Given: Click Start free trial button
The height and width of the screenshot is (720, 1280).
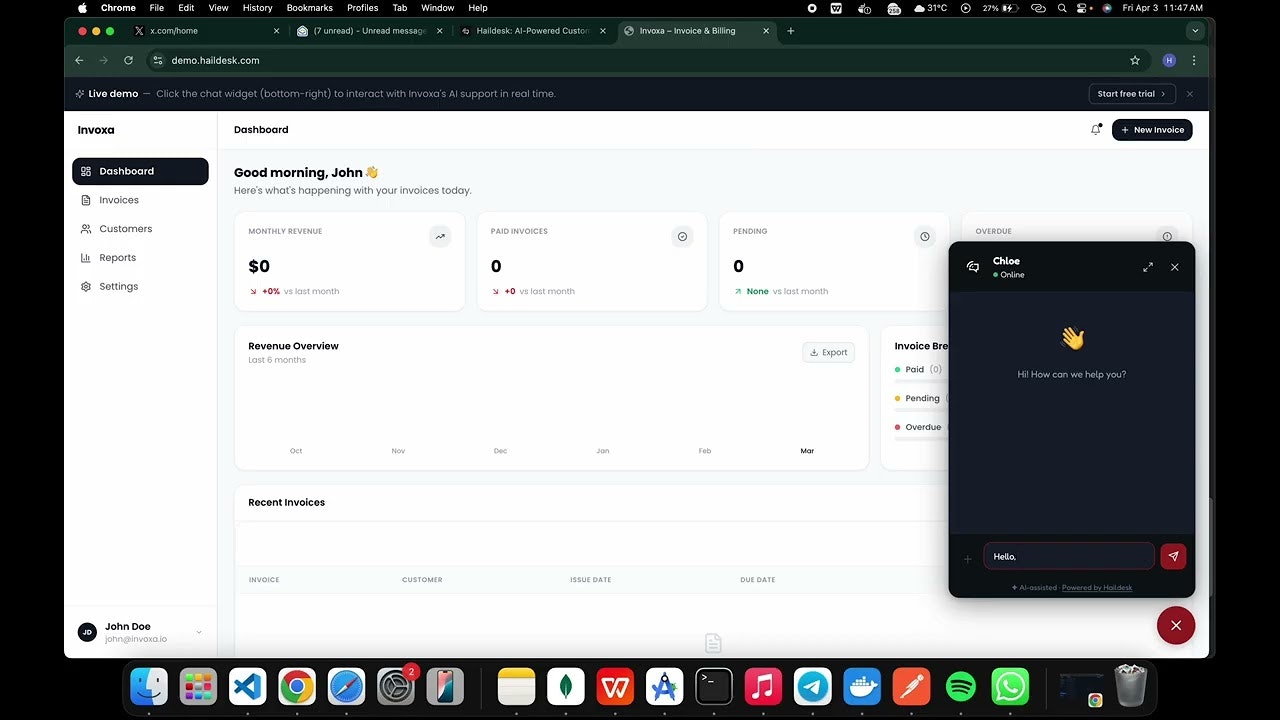Looking at the screenshot, I should point(1132,94).
